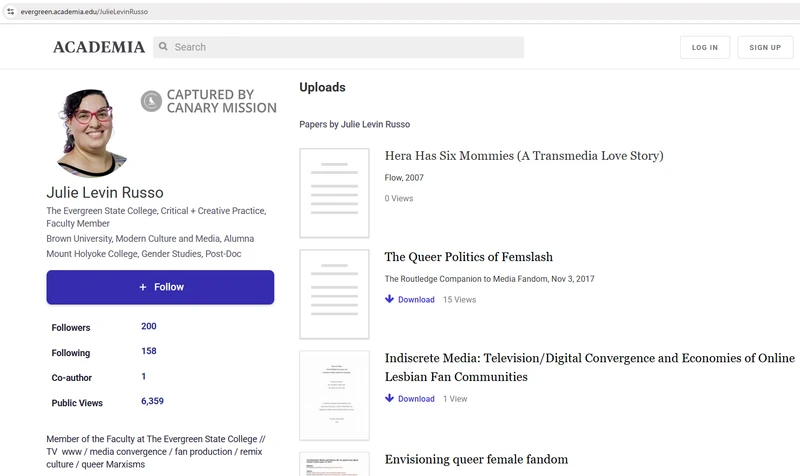Click the Co-author label
This screenshot has height=476, width=800.
point(71,378)
